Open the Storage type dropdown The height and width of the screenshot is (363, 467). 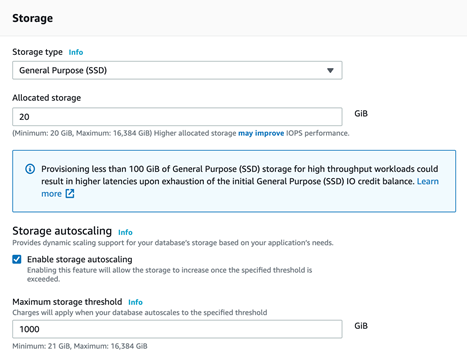pos(177,70)
